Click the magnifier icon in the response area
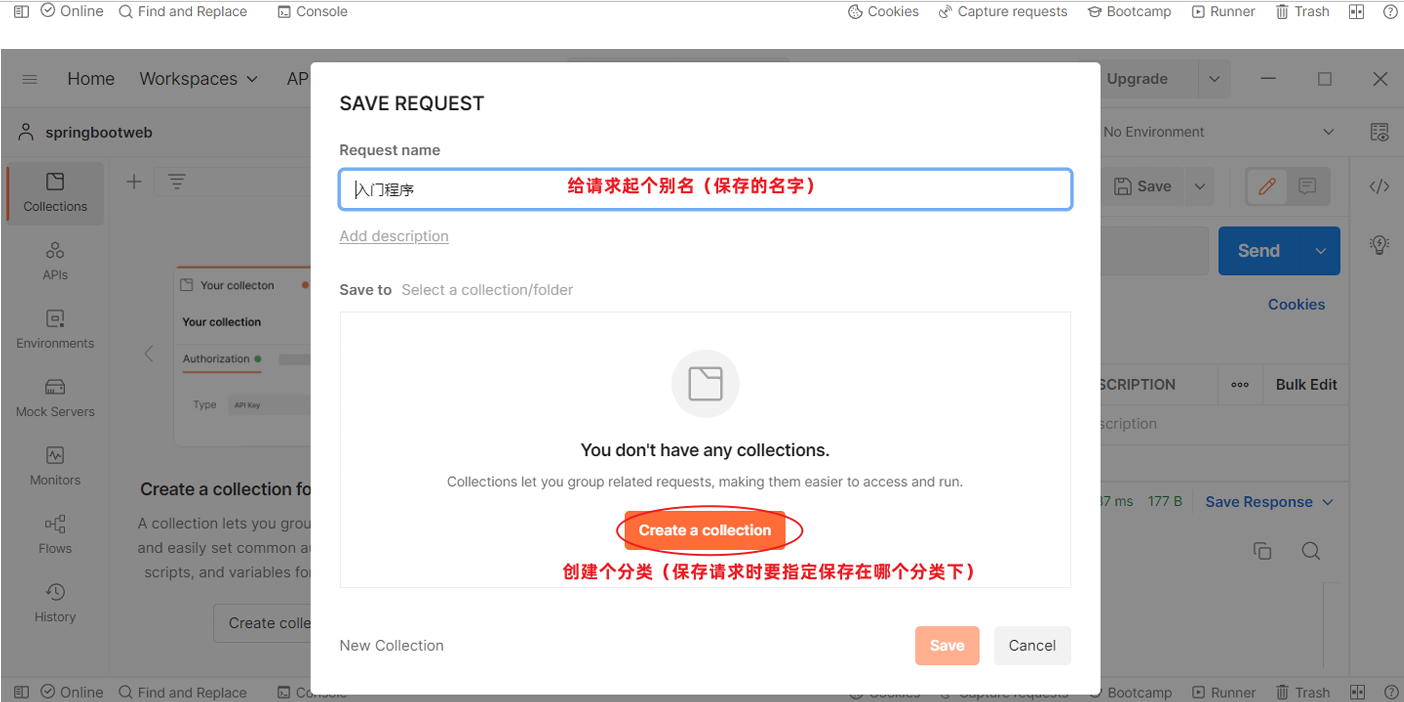Image resolution: width=1404 pixels, height=702 pixels. [1311, 551]
